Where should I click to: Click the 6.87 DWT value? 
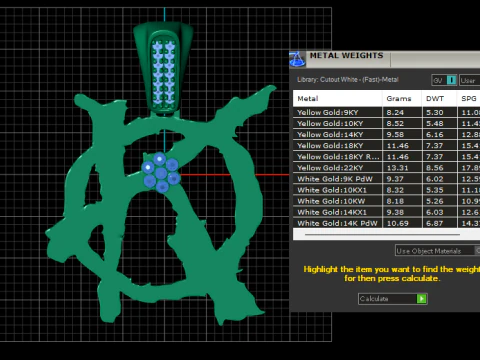435,223
